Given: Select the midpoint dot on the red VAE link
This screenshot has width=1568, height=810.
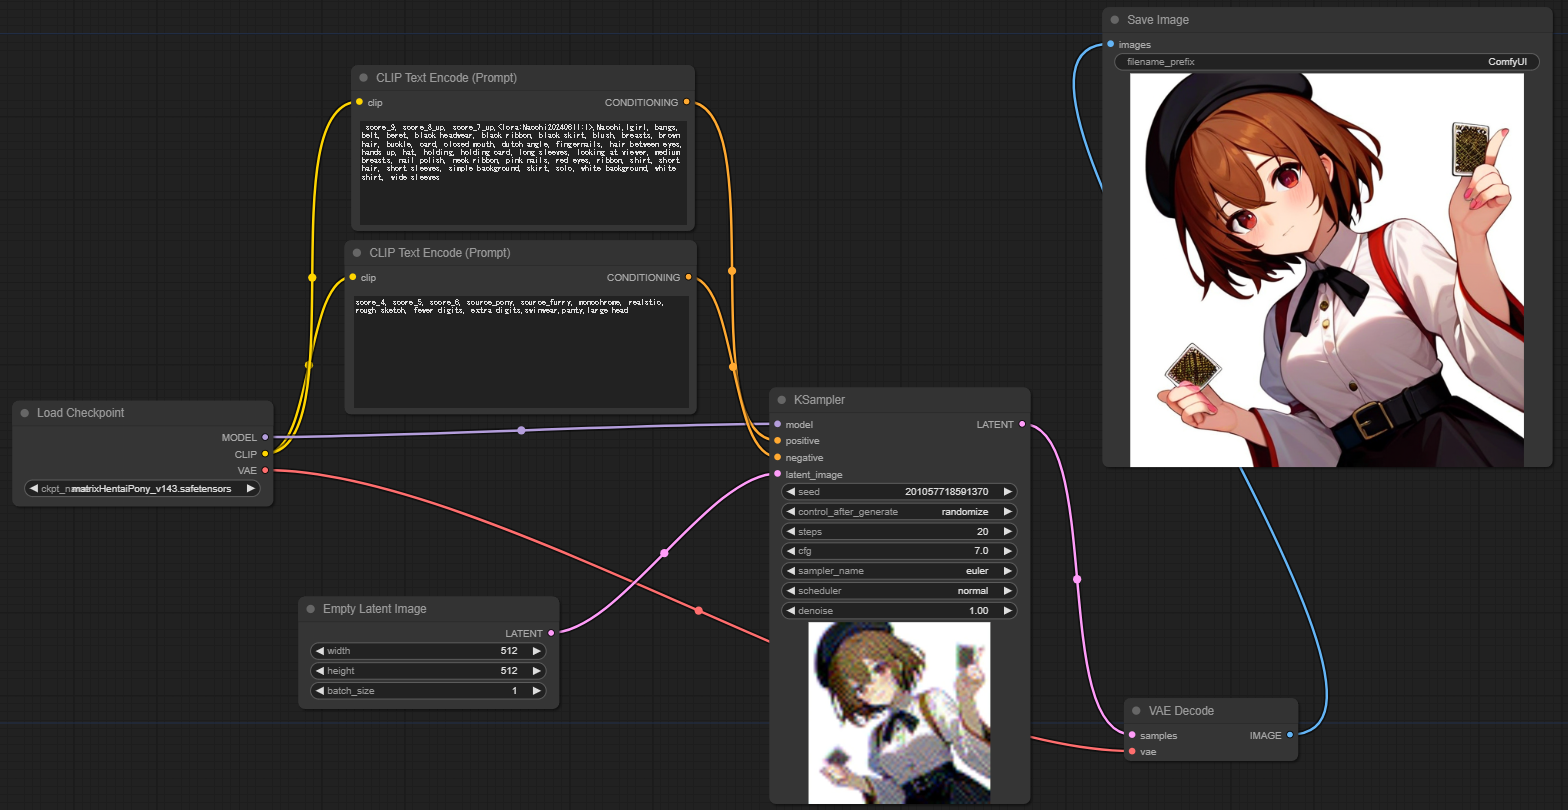Looking at the screenshot, I should [x=699, y=610].
